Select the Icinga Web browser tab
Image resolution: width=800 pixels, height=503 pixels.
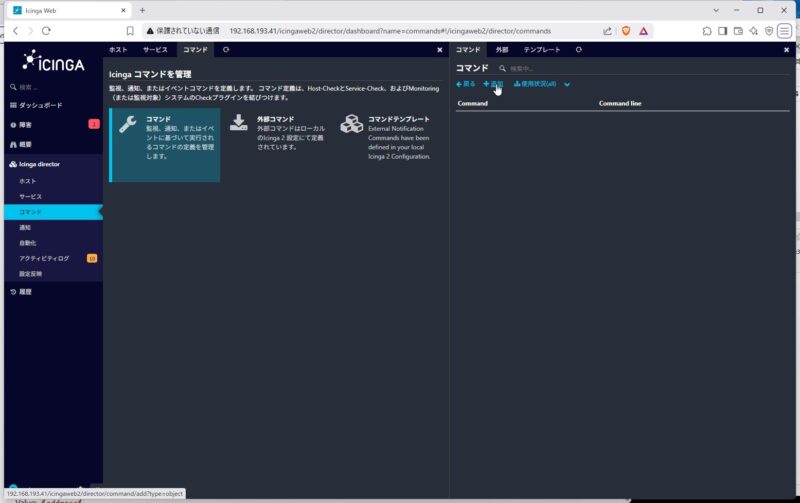click(x=70, y=10)
